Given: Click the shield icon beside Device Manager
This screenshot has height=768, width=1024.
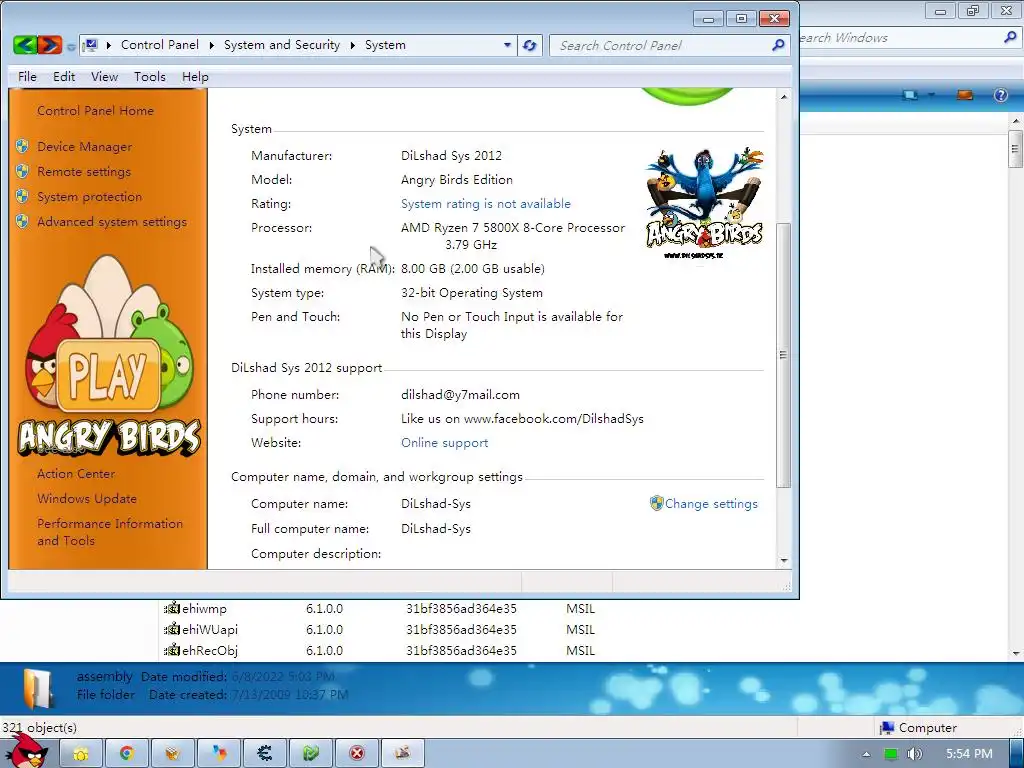Looking at the screenshot, I should 22,146.
